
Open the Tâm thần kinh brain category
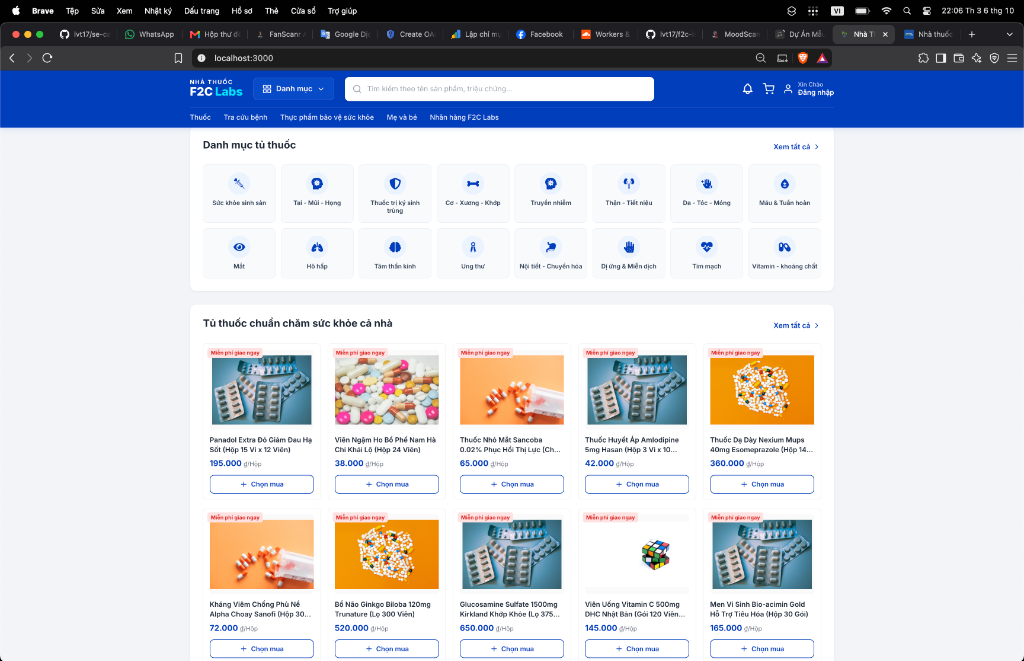tap(395, 253)
